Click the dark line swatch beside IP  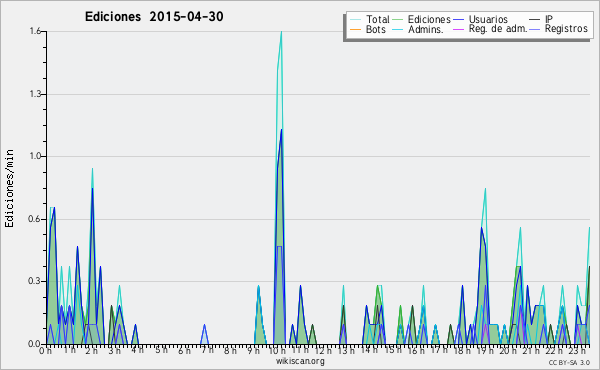535,20
